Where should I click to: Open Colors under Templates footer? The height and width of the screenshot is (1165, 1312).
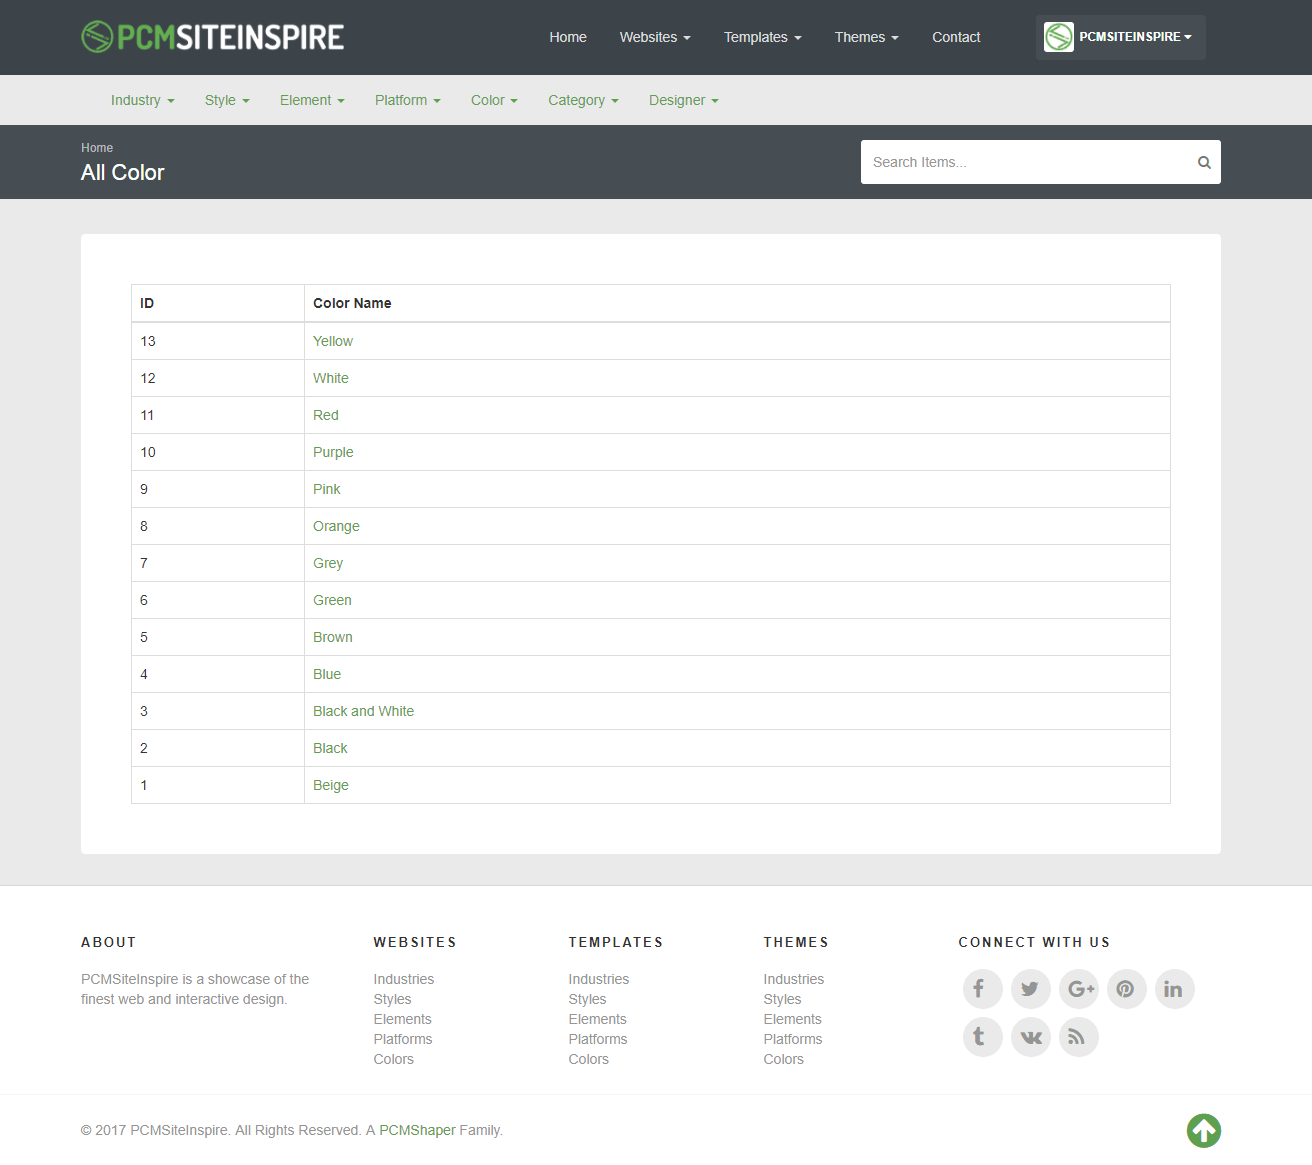coord(589,1059)
